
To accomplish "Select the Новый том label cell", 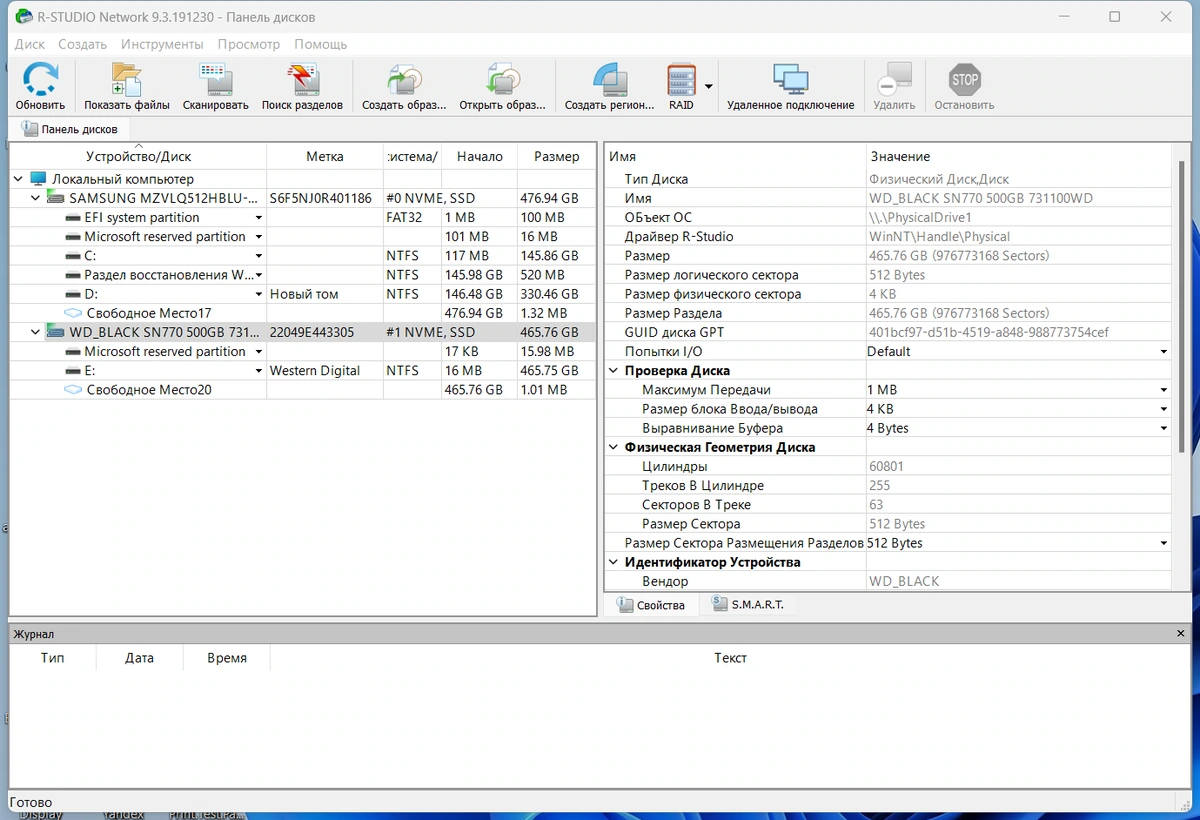I will (x=325, y=294).
